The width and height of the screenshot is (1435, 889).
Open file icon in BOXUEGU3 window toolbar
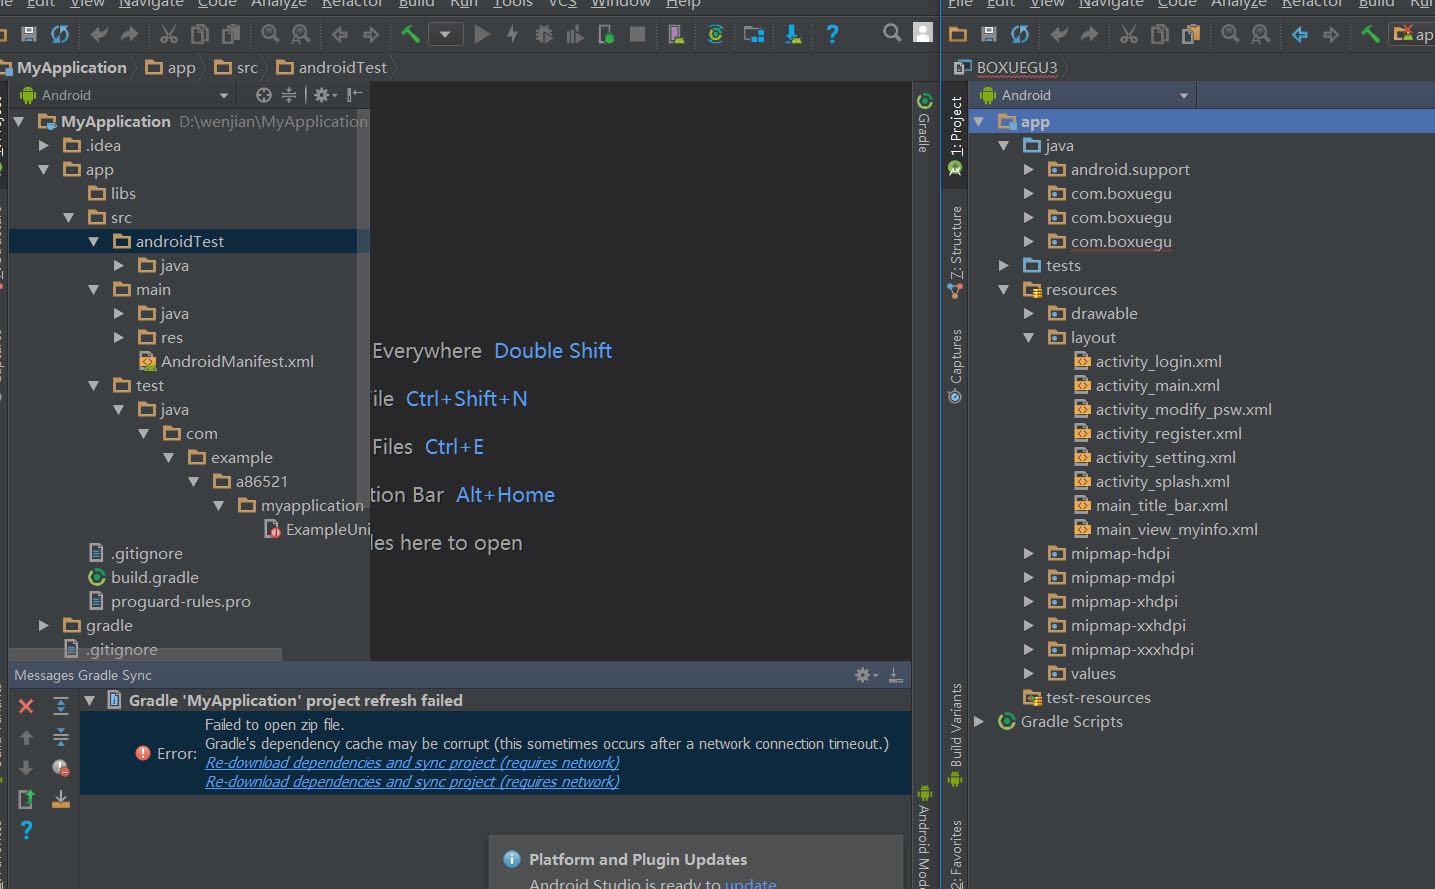pos(958,35)
